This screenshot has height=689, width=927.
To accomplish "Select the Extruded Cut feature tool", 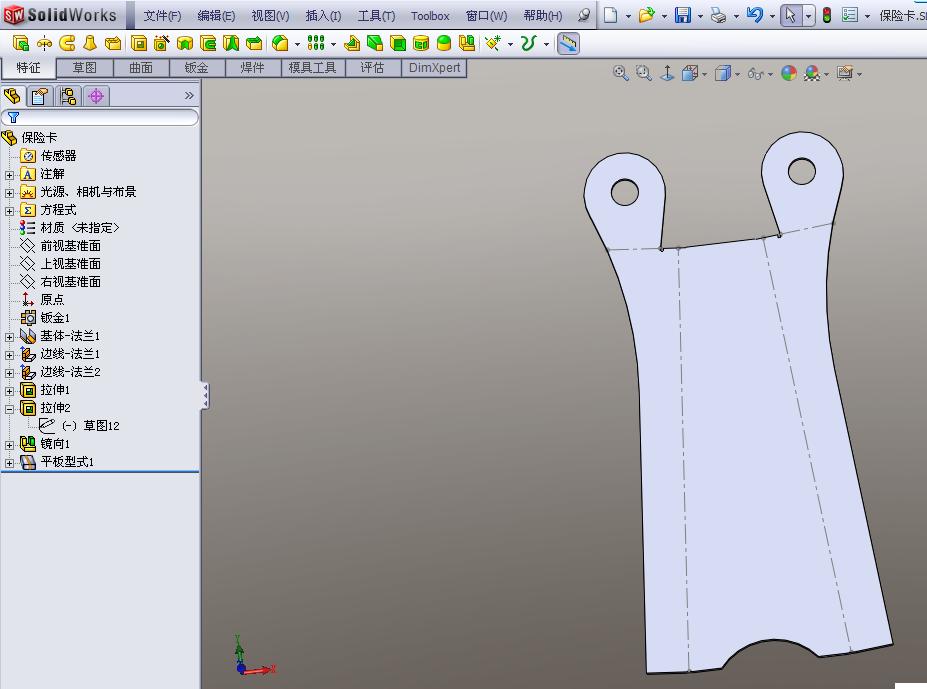I will [x=139, y=43].
